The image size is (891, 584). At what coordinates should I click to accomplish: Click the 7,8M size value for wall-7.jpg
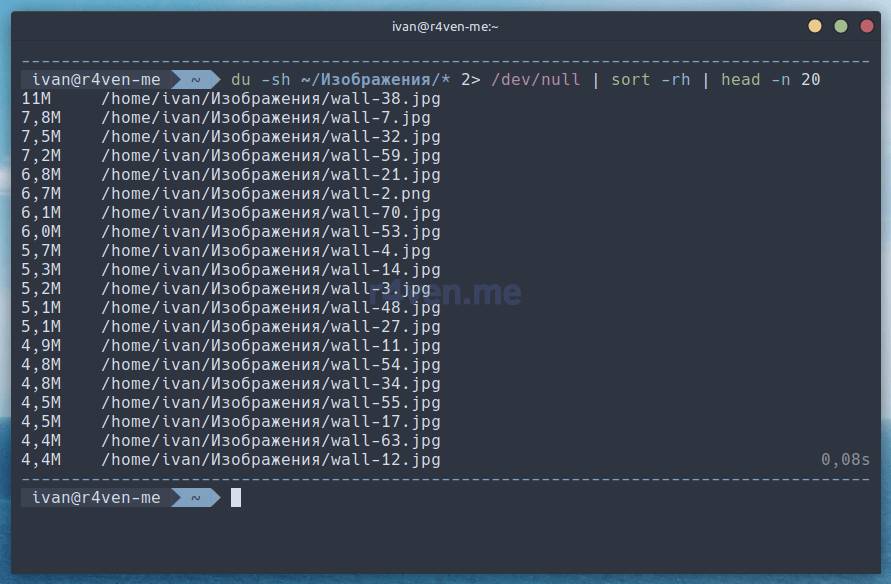pyautogui.click(x=41, y=117)
